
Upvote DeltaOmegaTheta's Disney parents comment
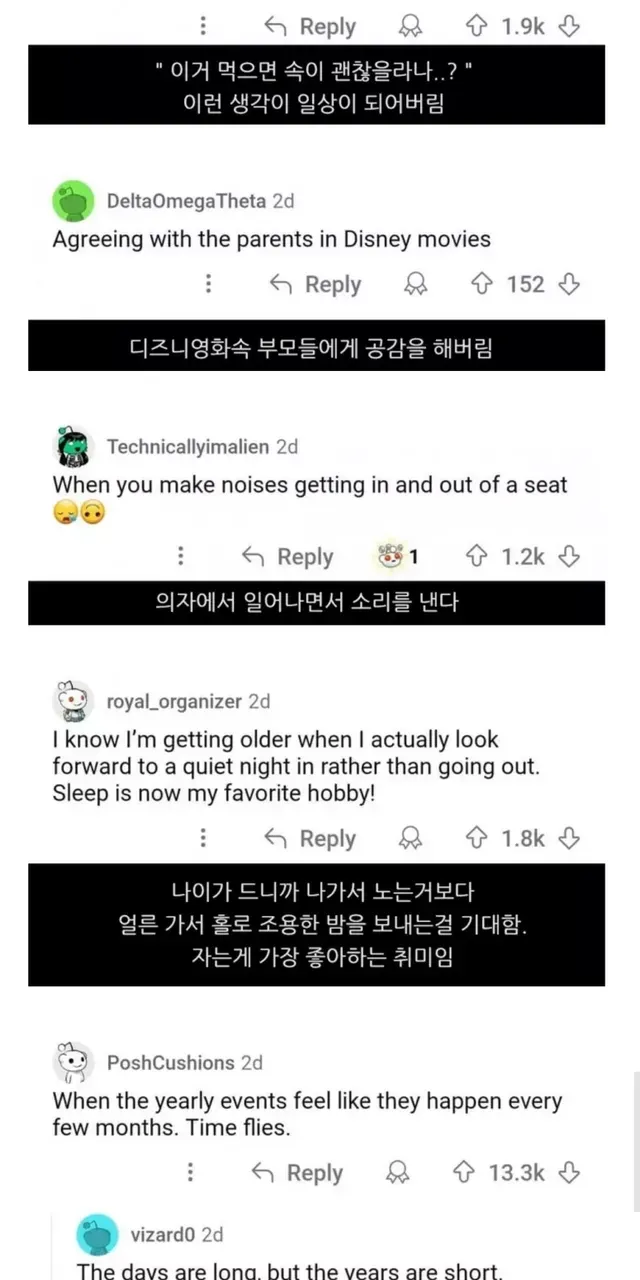pyautogui.click(x=482, y=285)
